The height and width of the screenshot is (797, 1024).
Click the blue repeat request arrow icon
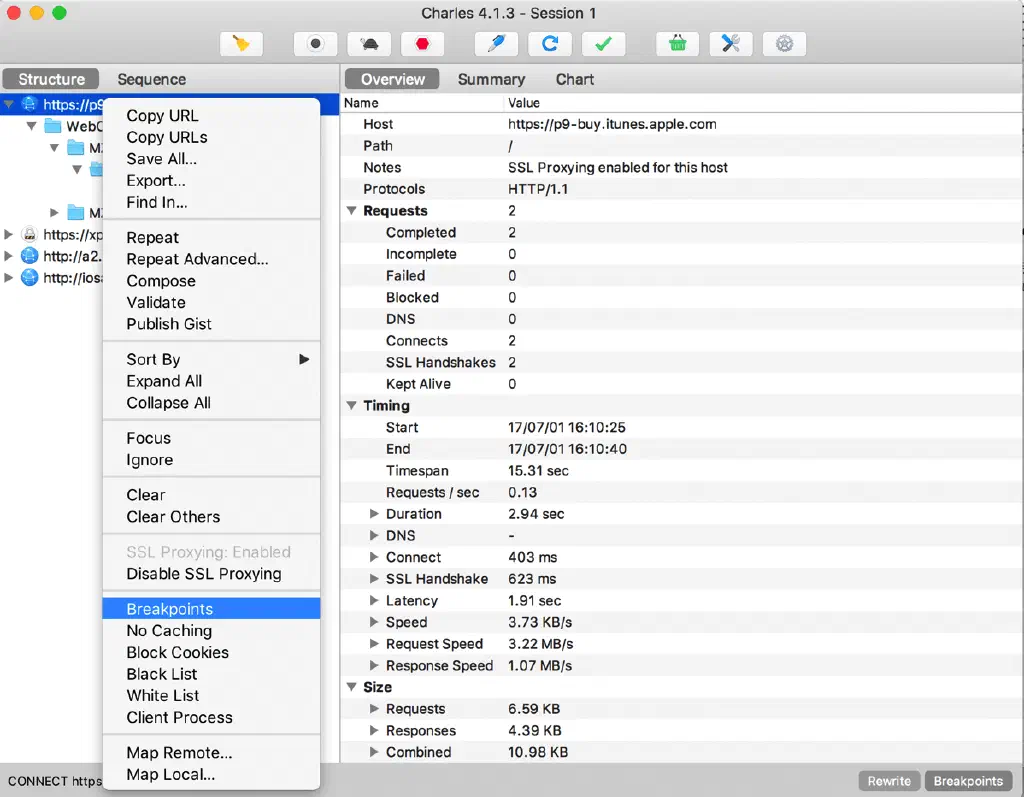click(550, 44)
